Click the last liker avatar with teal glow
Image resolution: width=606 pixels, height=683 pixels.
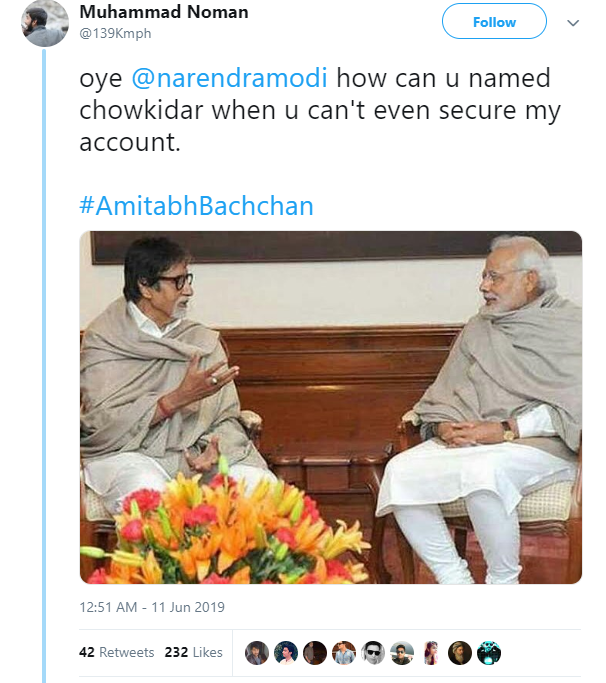(x=489, y=653)
